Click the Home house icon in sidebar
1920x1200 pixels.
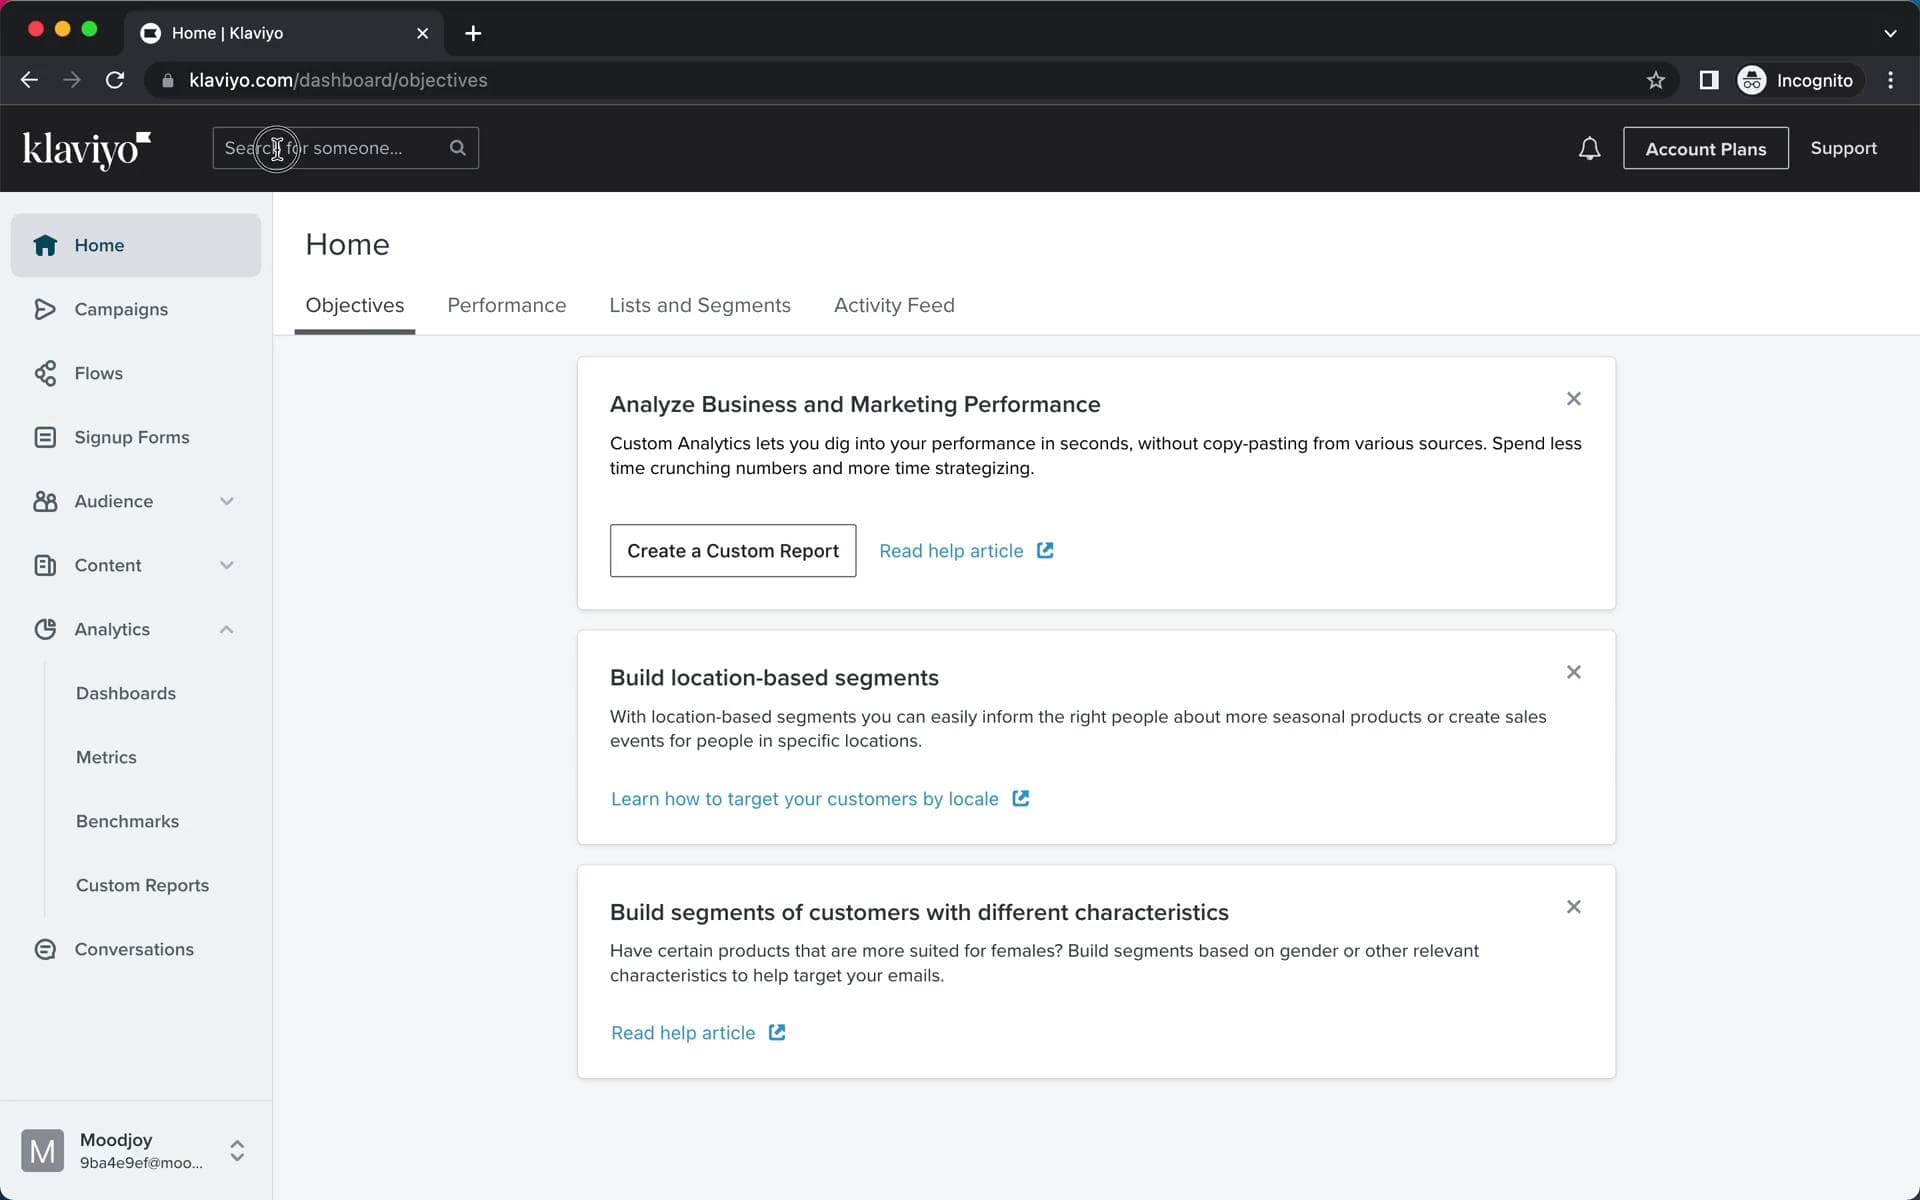(x=45, y=245)
